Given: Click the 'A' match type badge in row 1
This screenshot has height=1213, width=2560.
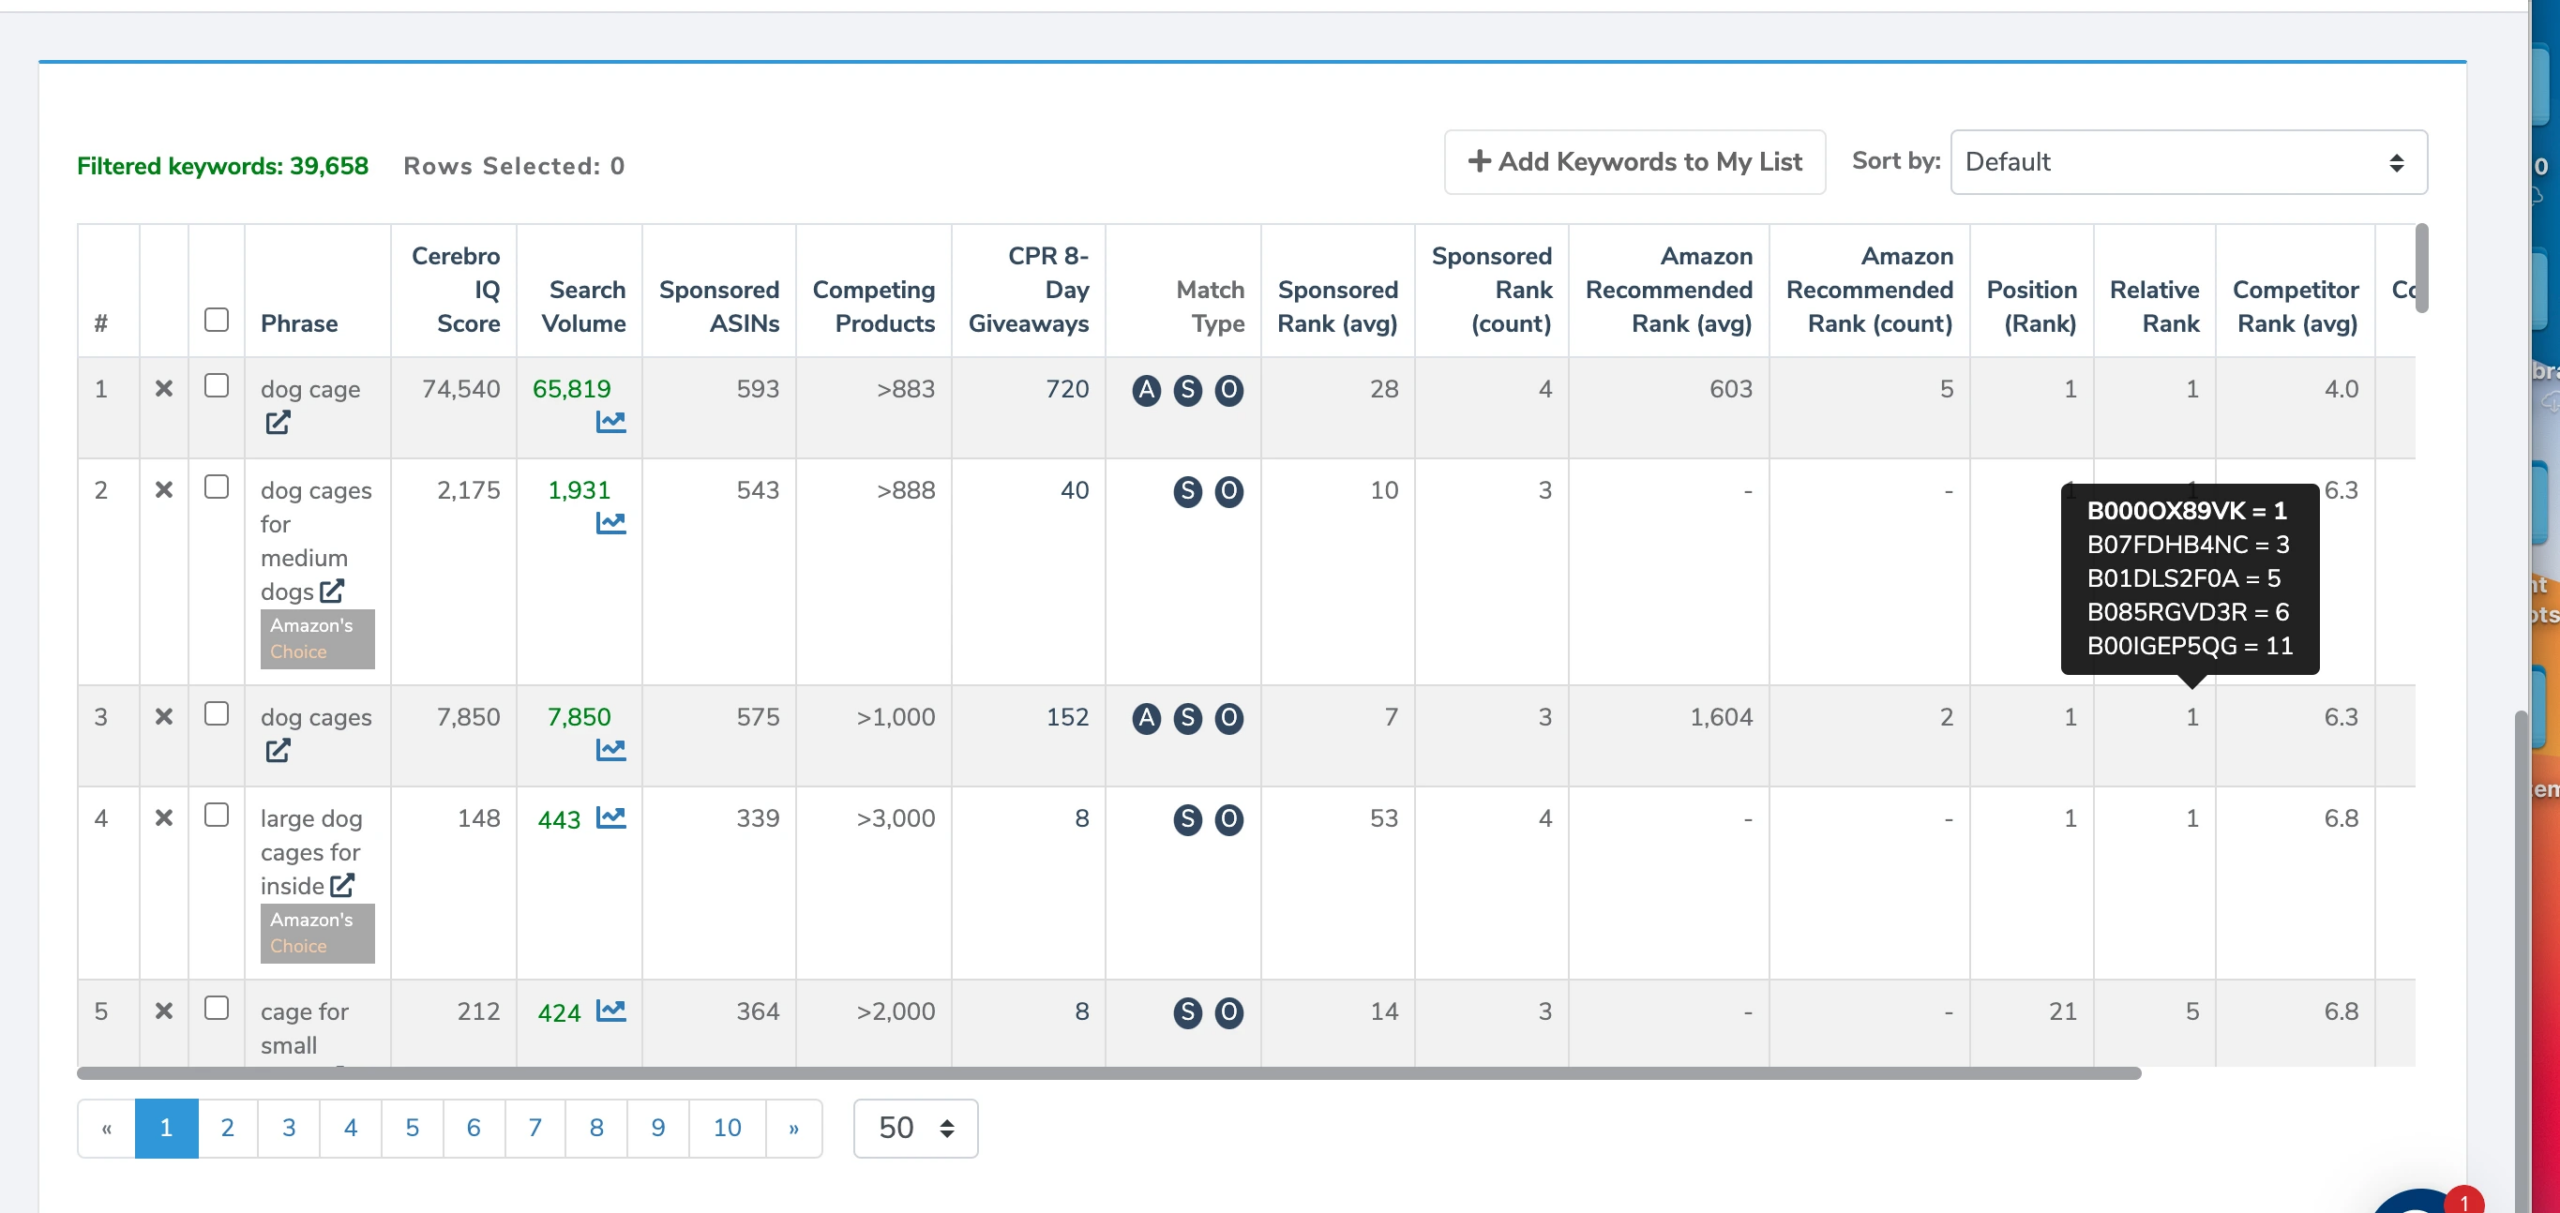Looking at the screenshot, I should coord(1146,390).
